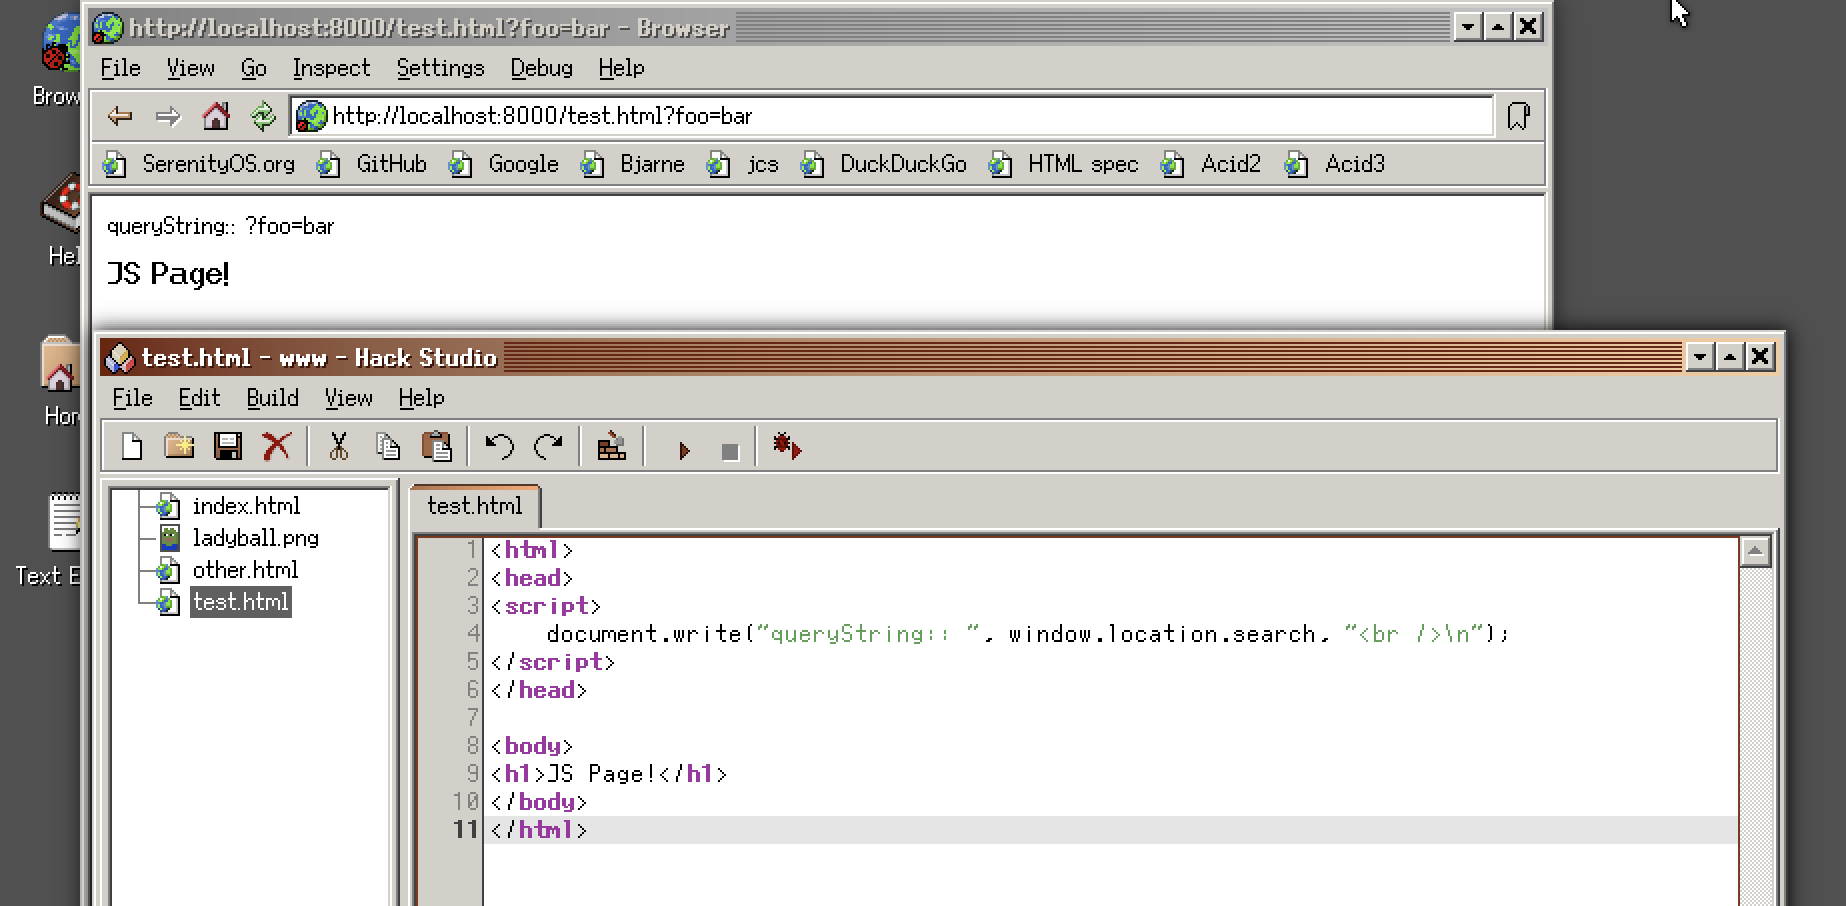Screen dimensions: 1846x906
Task: Go back using the Browser back arrow
Action: (x=120, y=116)
